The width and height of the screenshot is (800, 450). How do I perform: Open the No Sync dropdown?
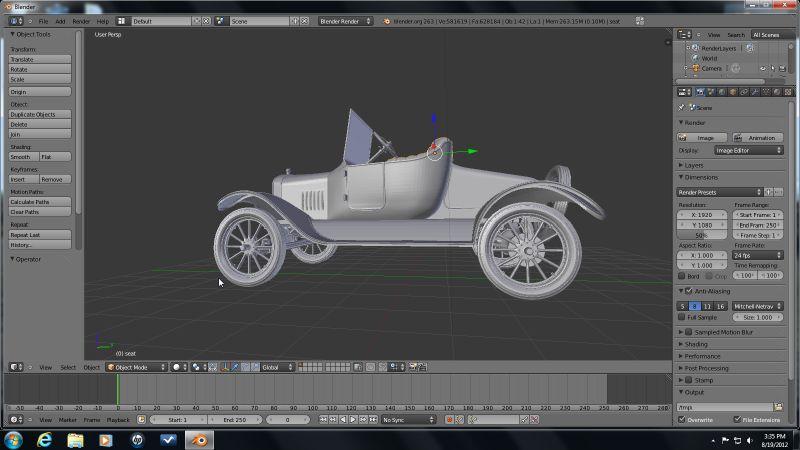click(x=409, y=419)
